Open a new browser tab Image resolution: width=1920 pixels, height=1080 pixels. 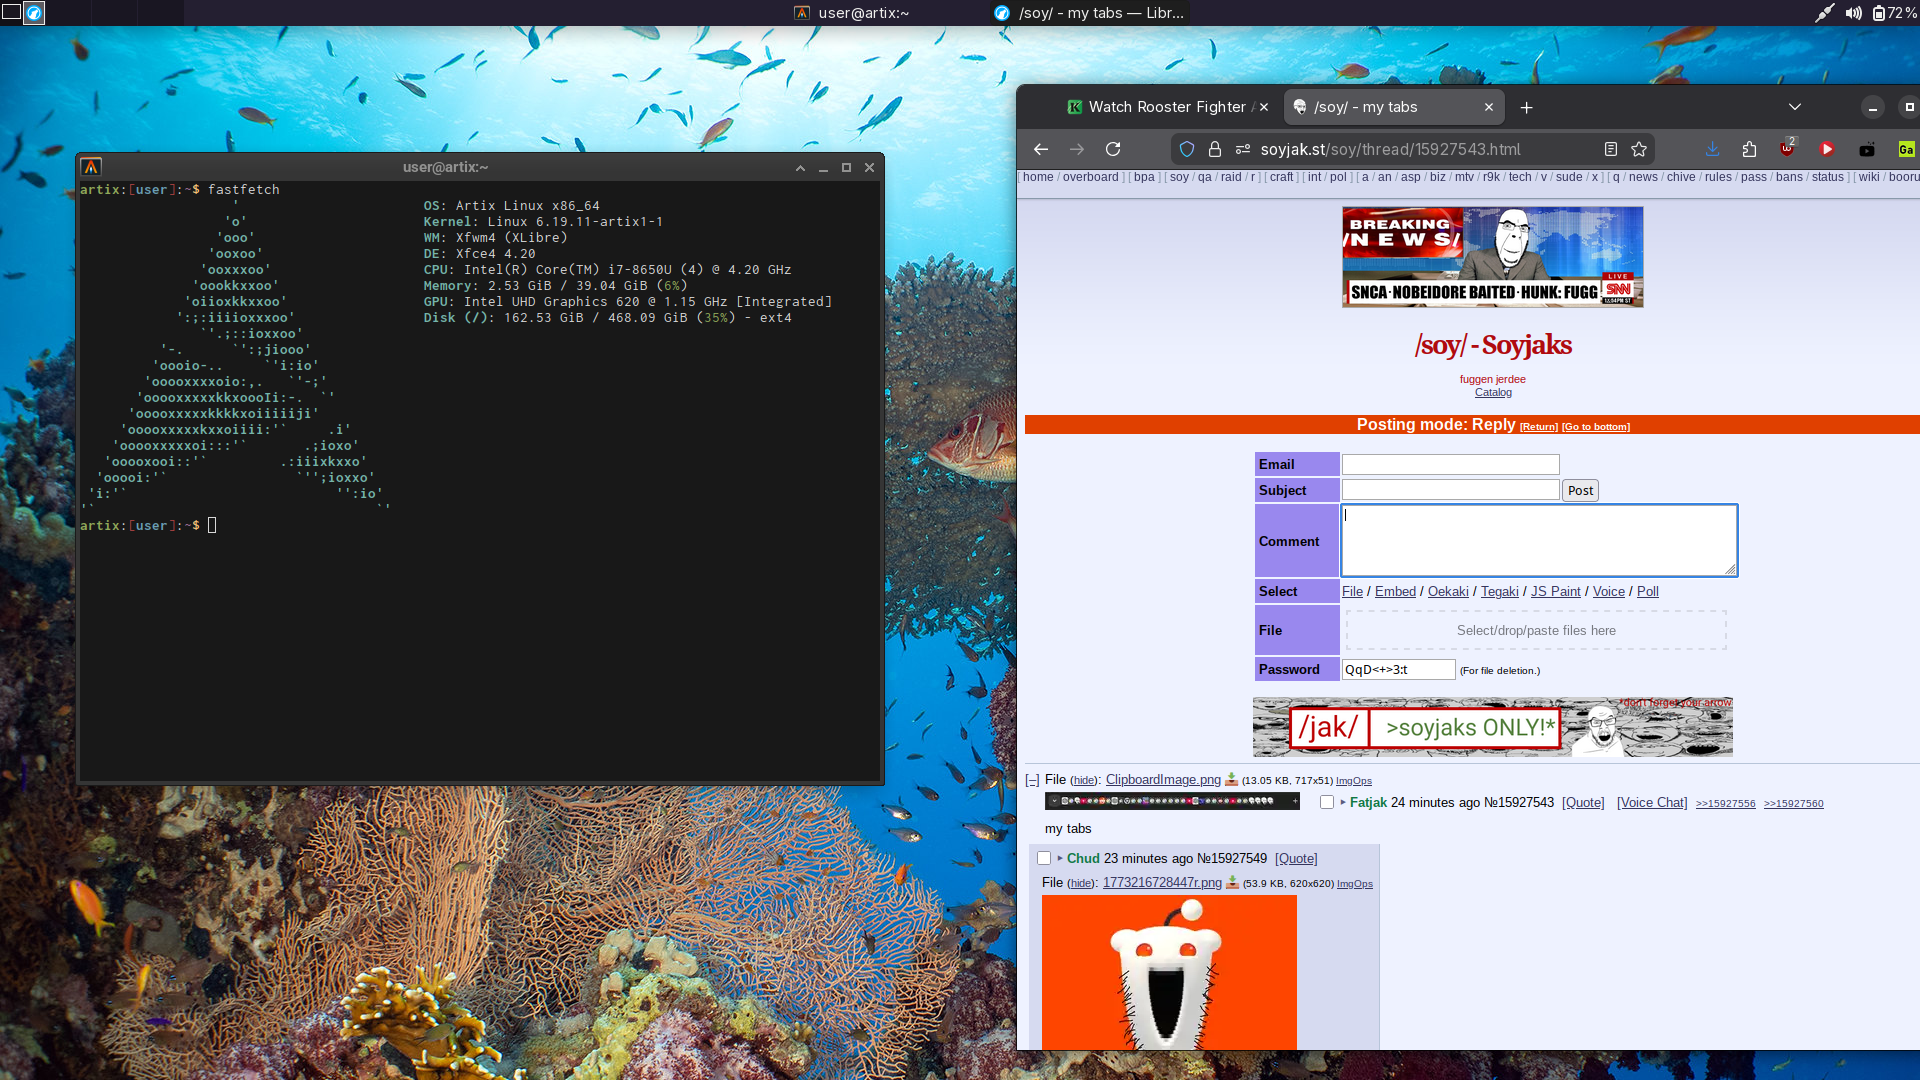point(1526,107)
